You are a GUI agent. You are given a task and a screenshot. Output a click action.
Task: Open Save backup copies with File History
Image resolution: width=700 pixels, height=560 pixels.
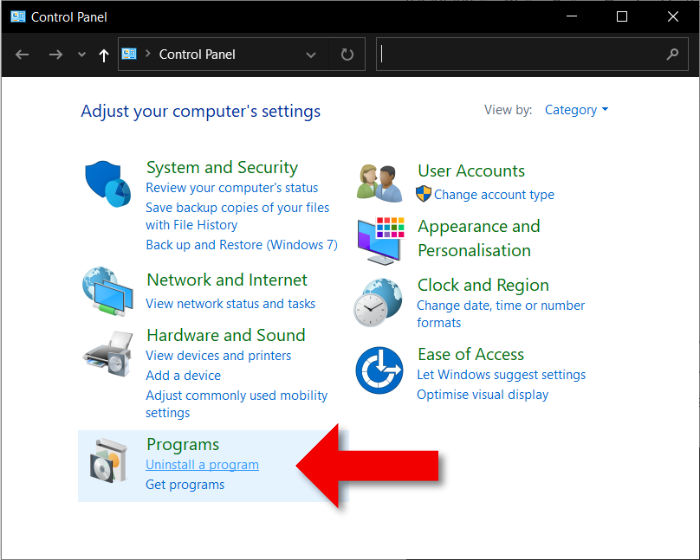pyautogui.click(x=237, y=216)
